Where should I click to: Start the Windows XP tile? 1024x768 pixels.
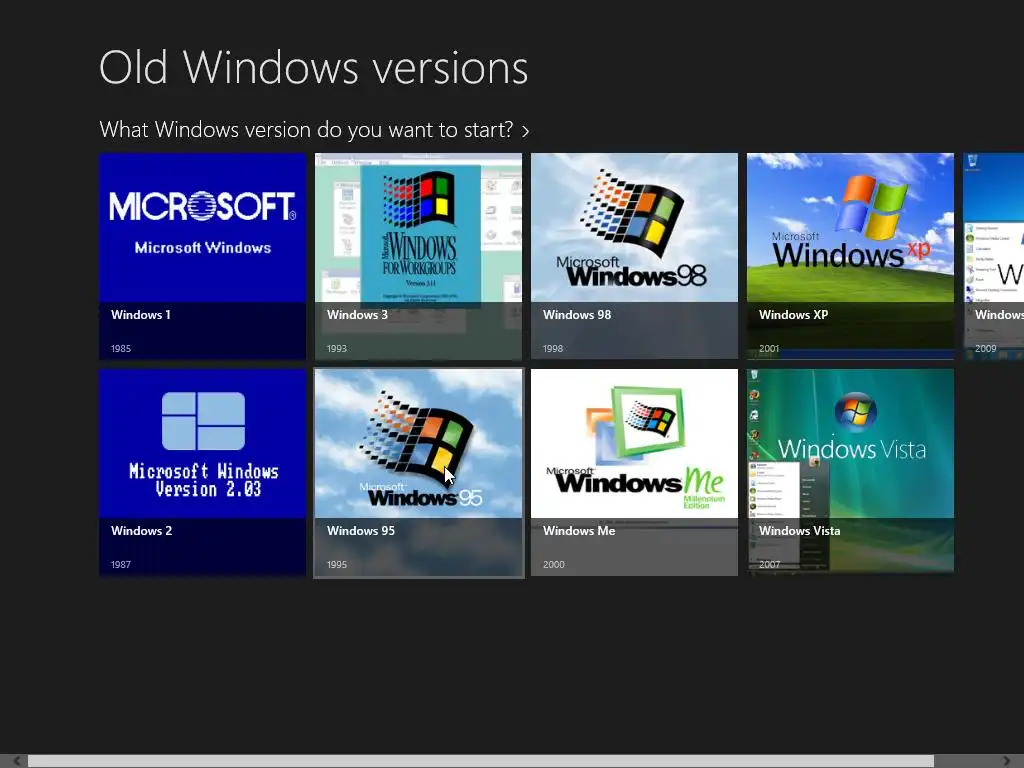[x=850, y=256]
